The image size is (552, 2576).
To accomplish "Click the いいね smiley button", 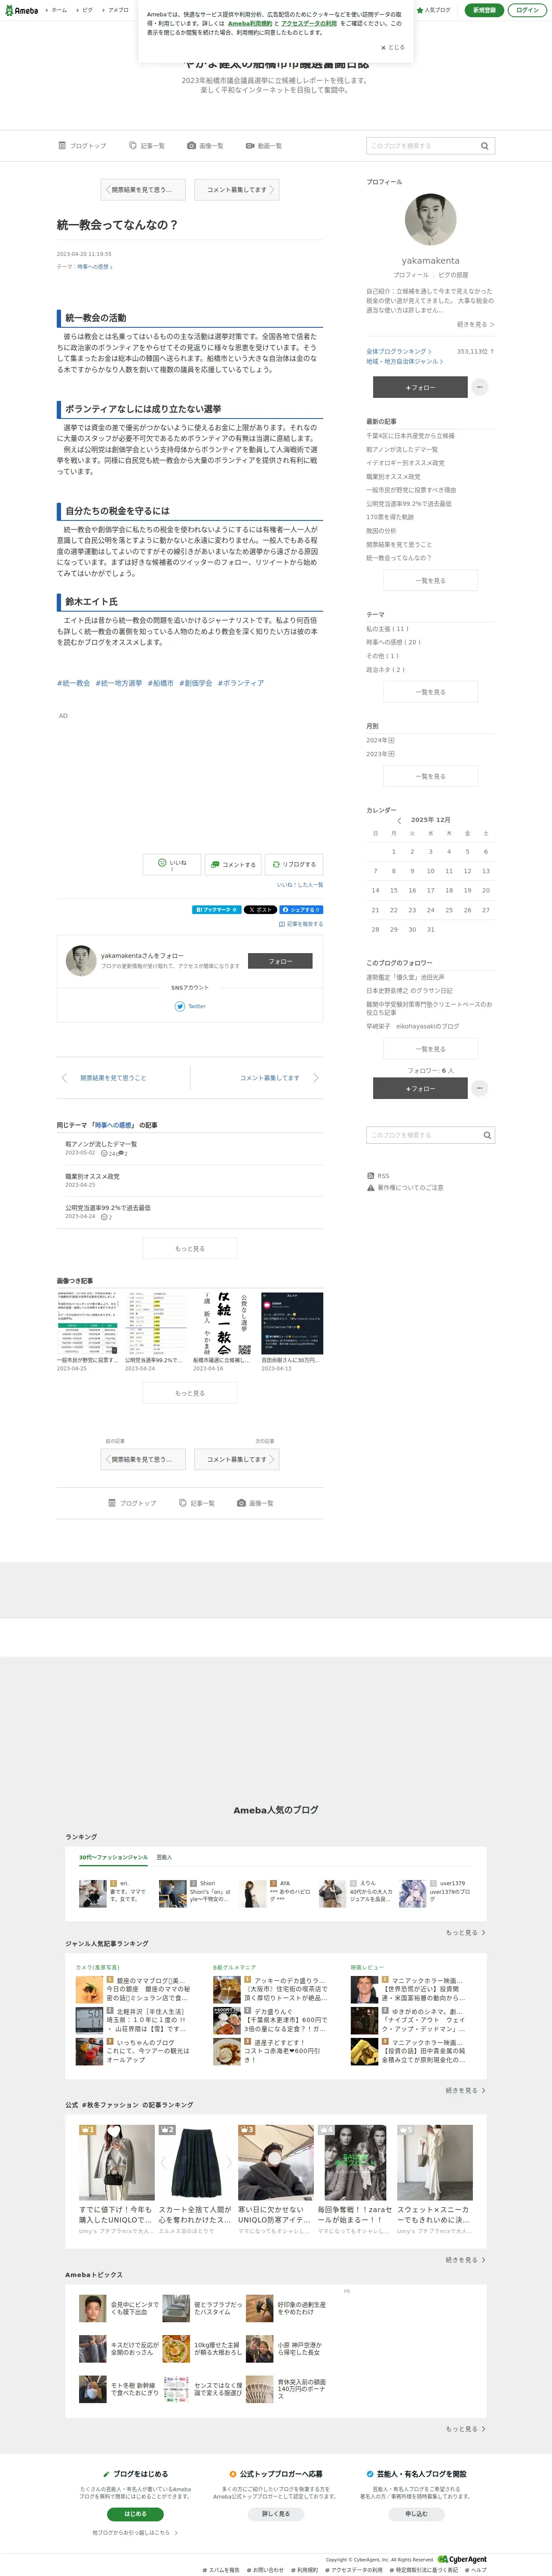I will click(x=171, y=864).
